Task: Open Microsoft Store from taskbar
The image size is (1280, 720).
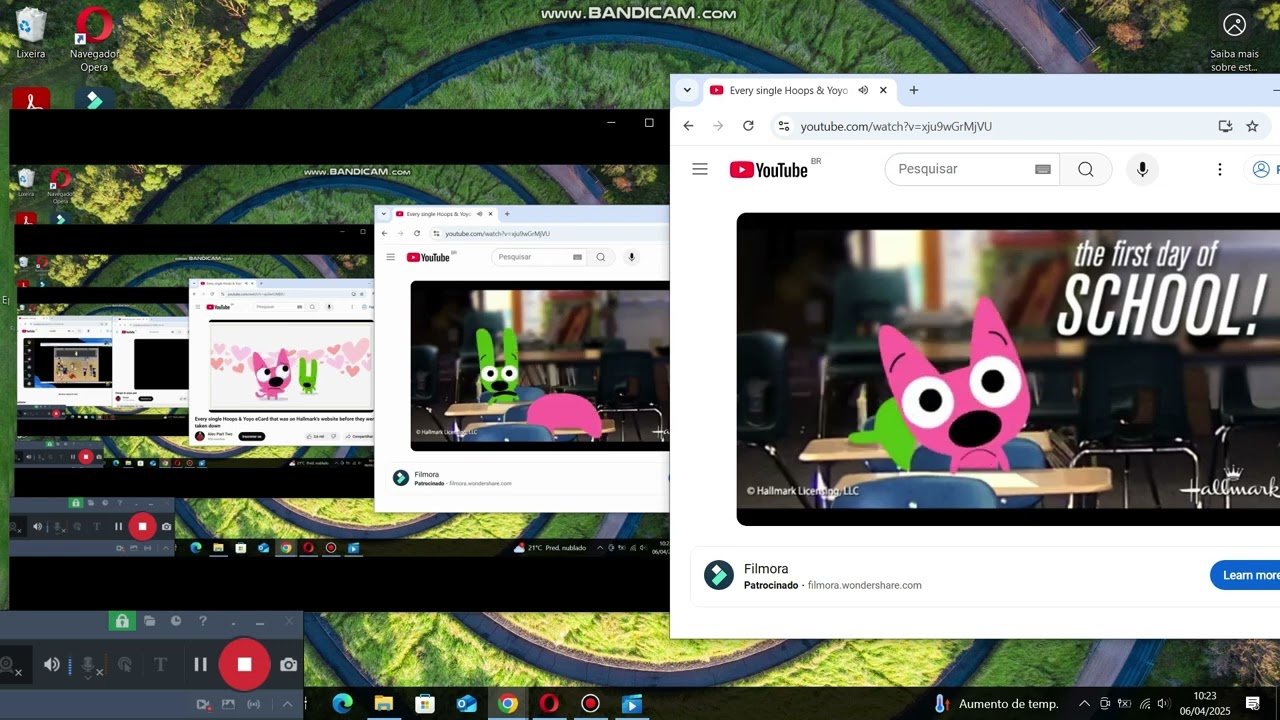Action: pos(425,704)
